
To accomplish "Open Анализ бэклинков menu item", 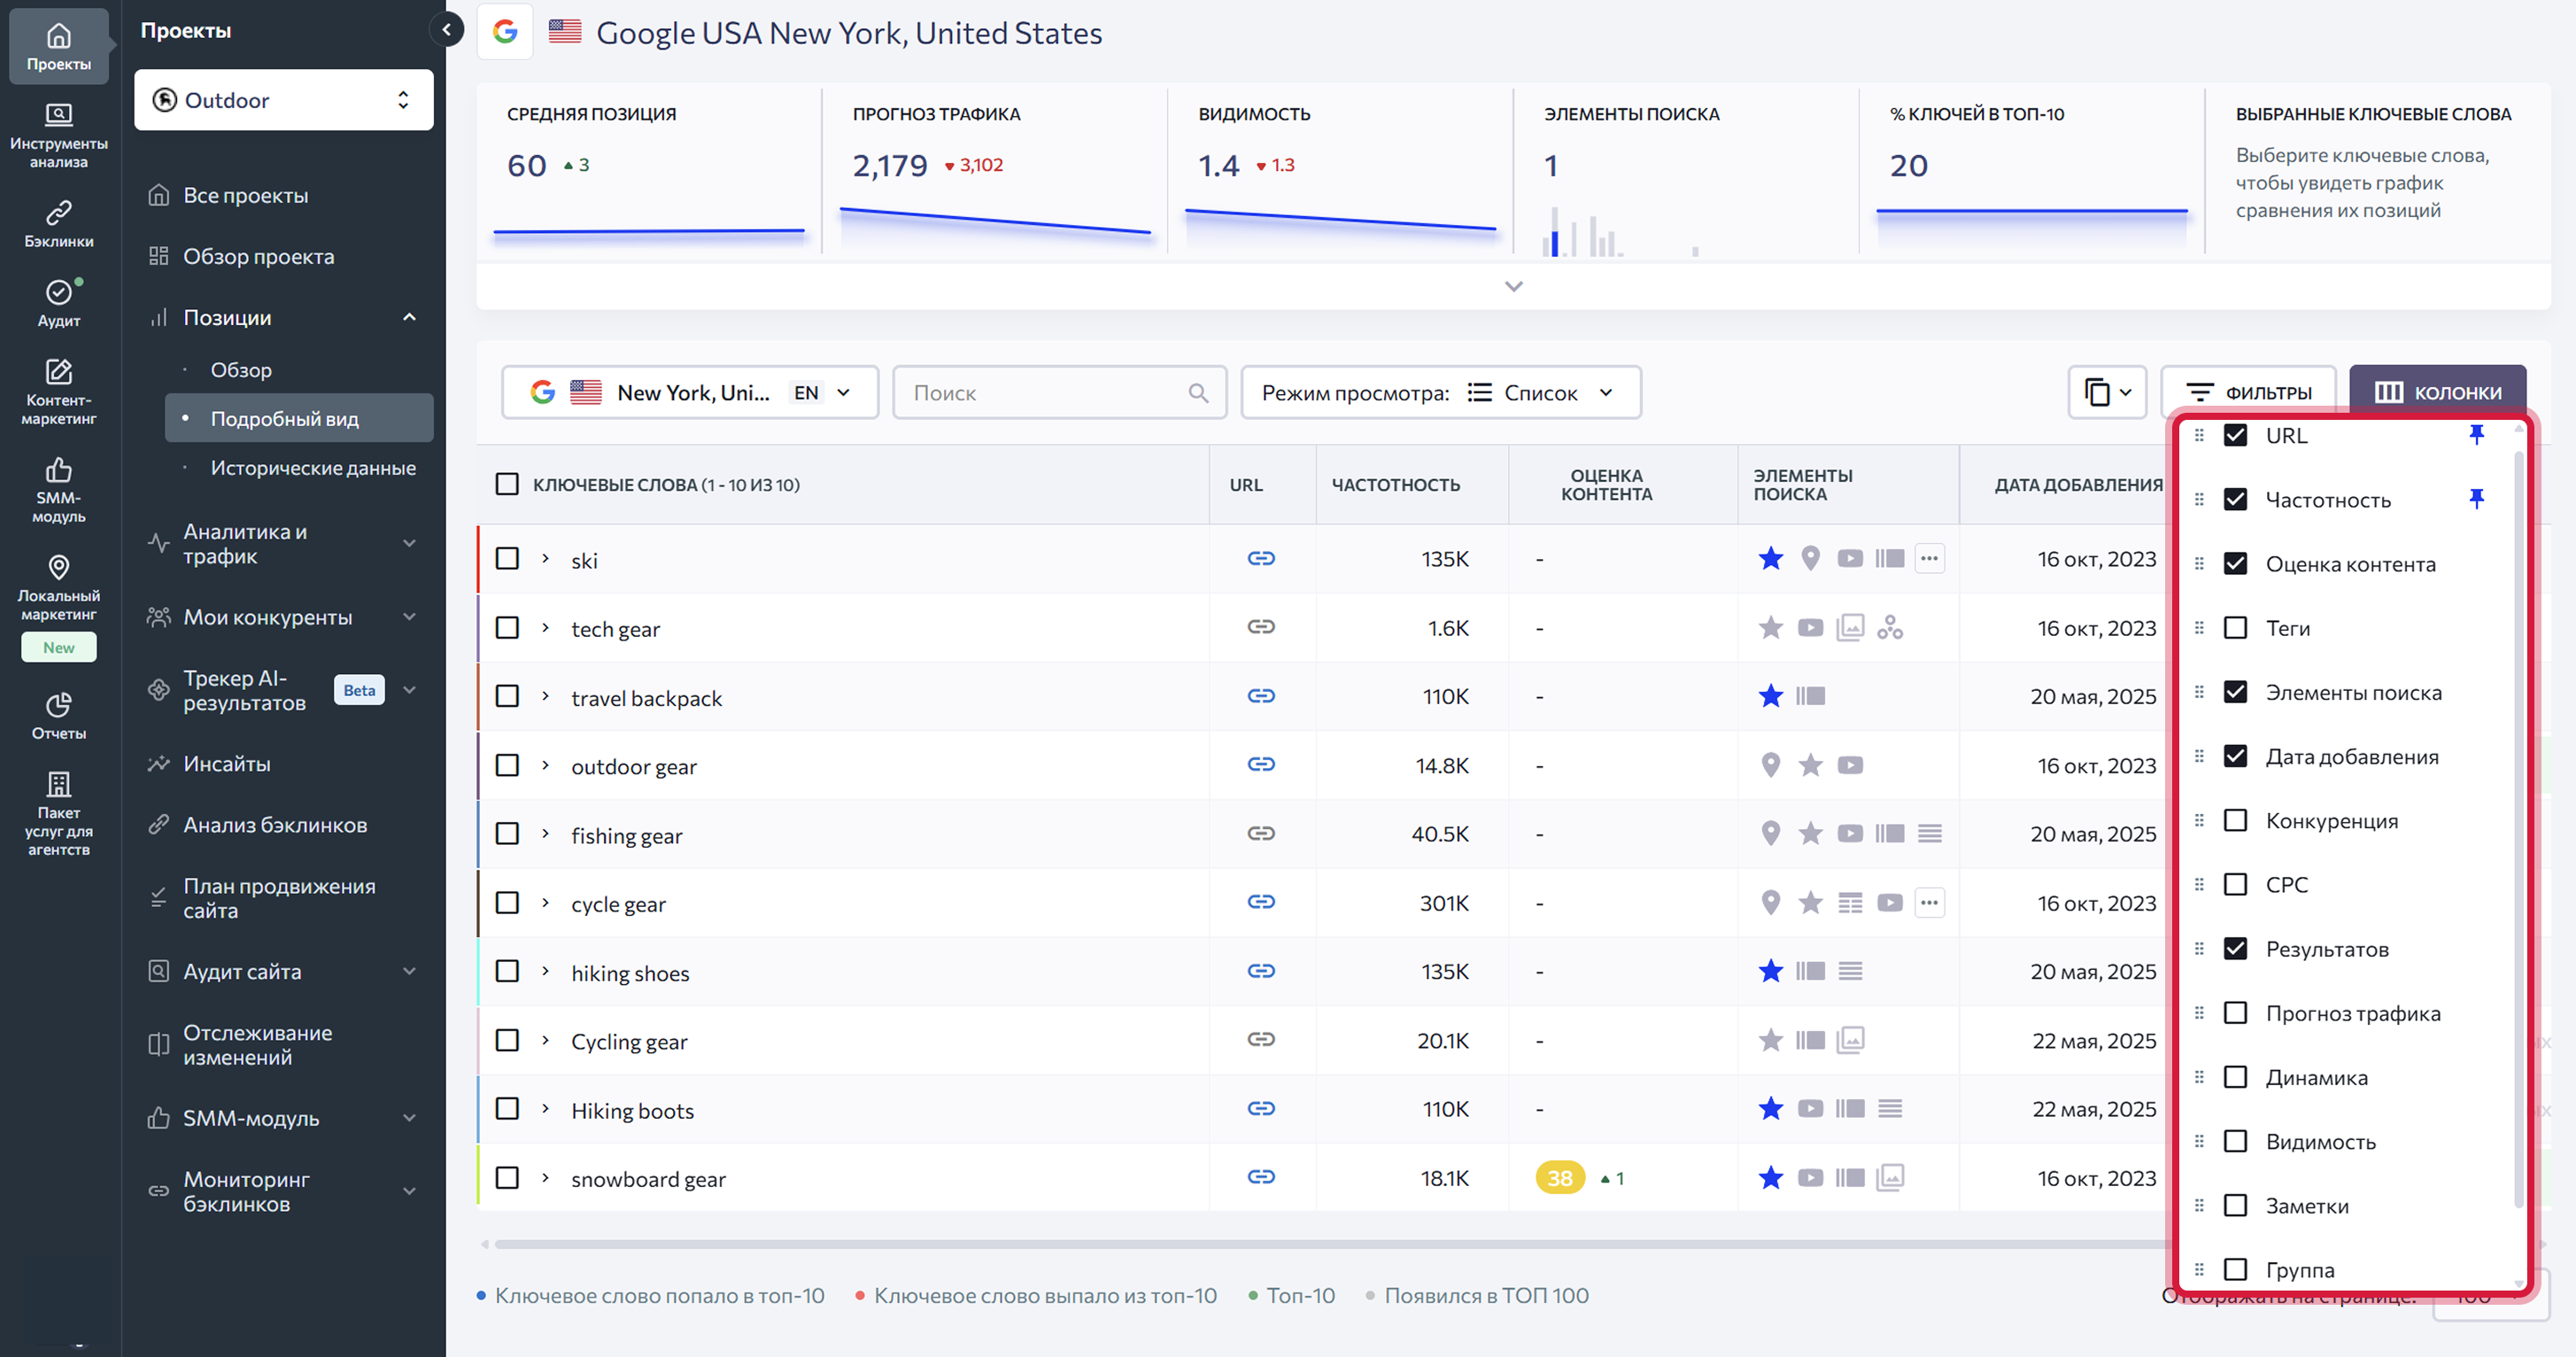I will tap(275, 825).
